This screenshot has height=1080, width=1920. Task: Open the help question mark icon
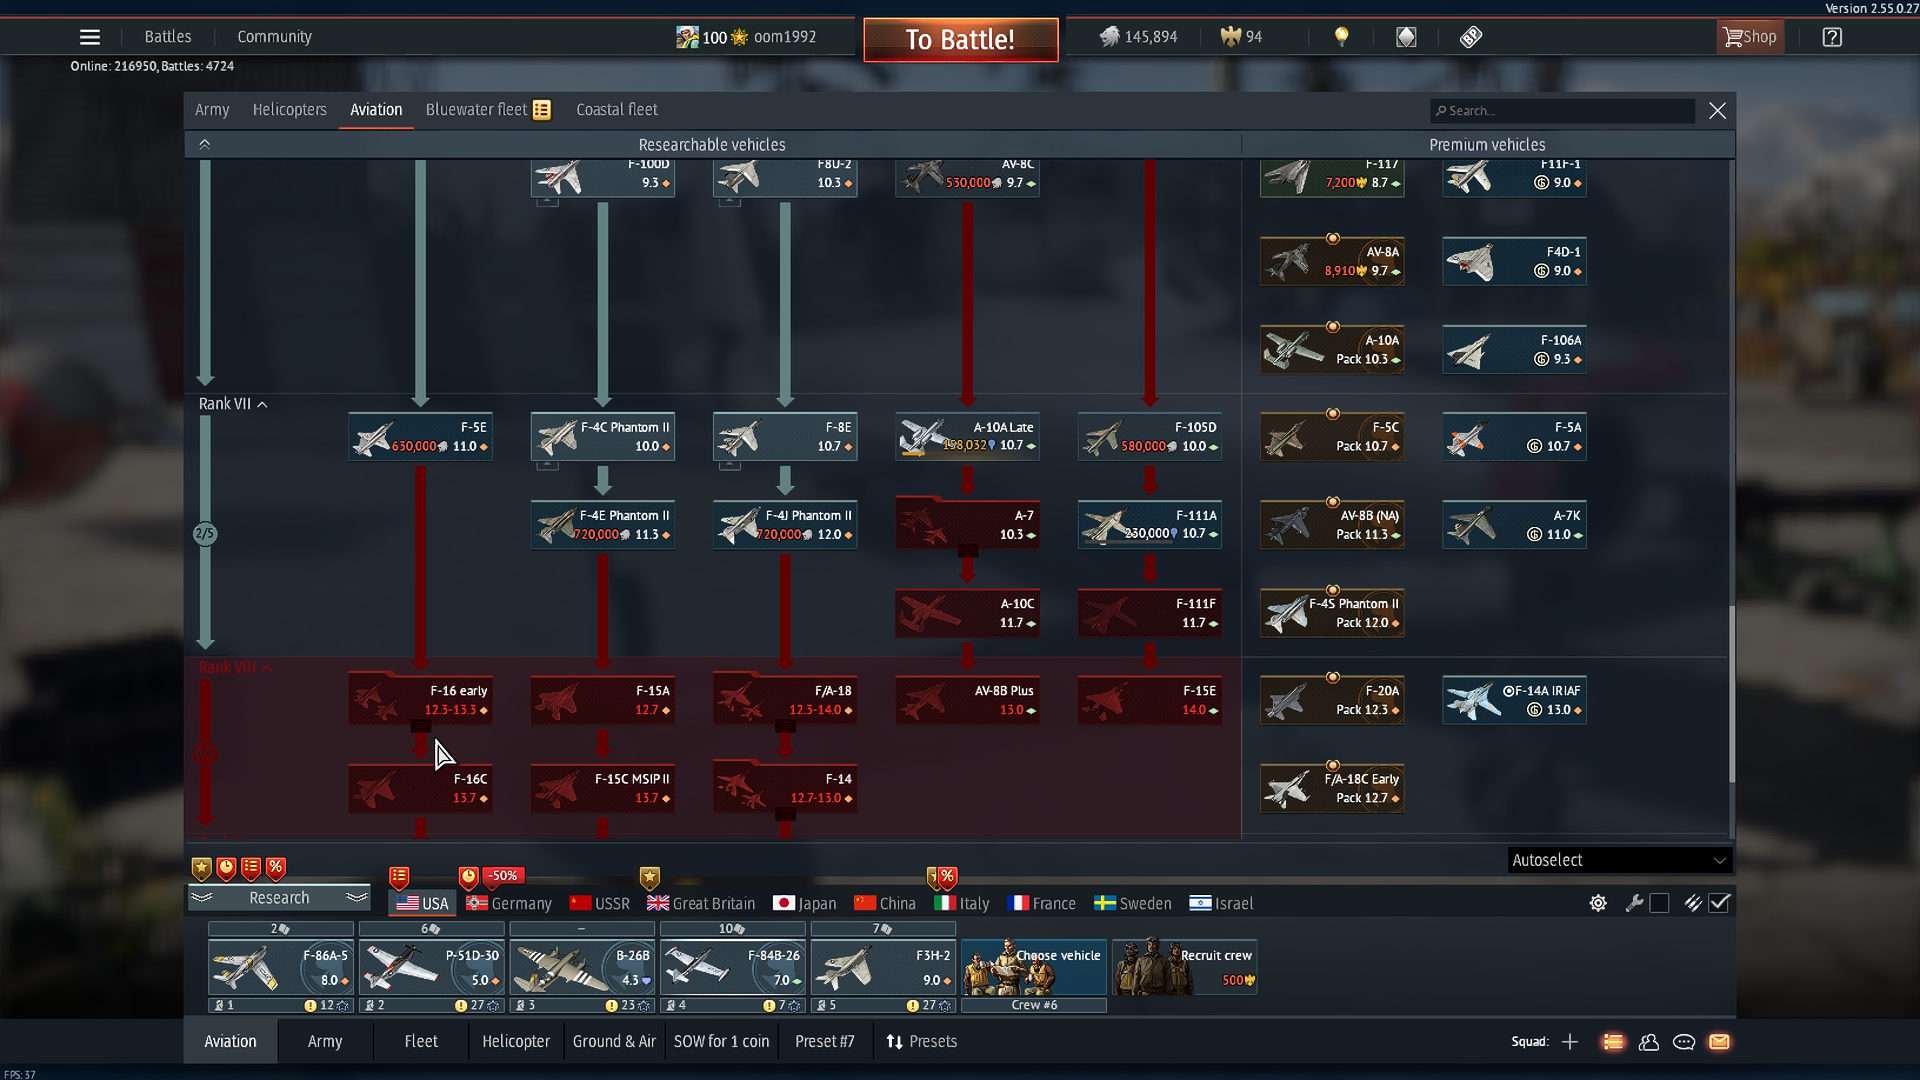click(x=1832, y=37)
